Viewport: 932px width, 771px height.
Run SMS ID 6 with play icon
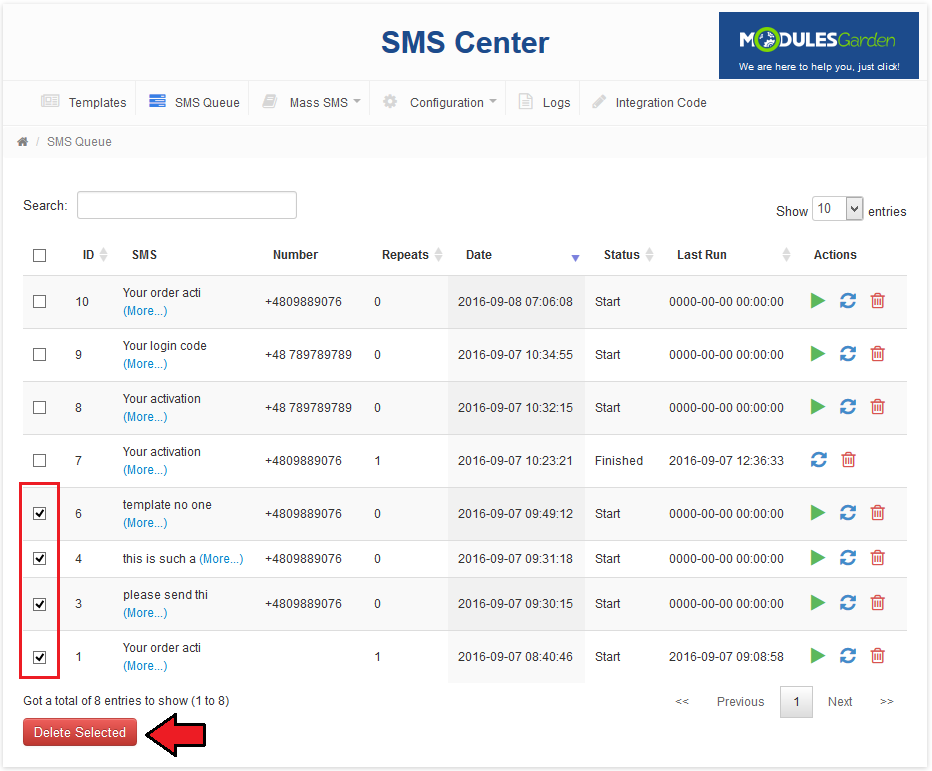point(817,512)
